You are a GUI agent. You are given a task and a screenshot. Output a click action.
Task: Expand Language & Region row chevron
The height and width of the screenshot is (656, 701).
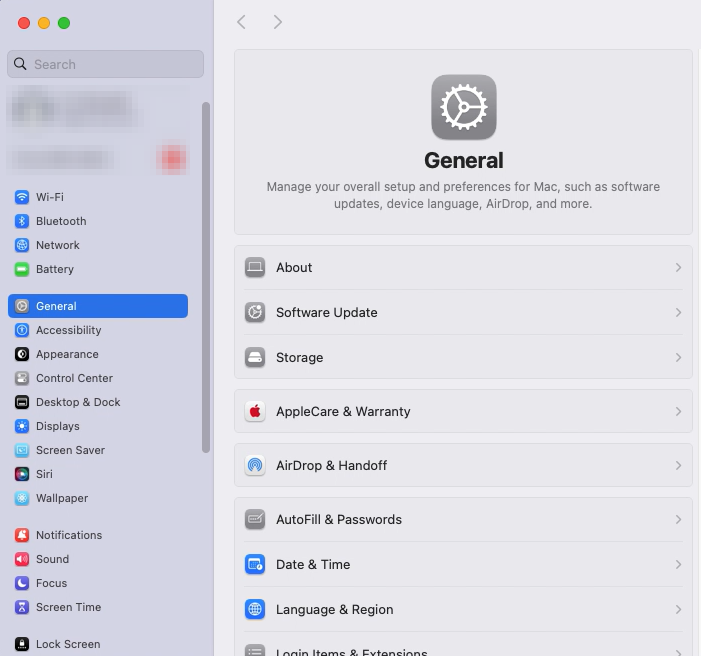point(678,609)
